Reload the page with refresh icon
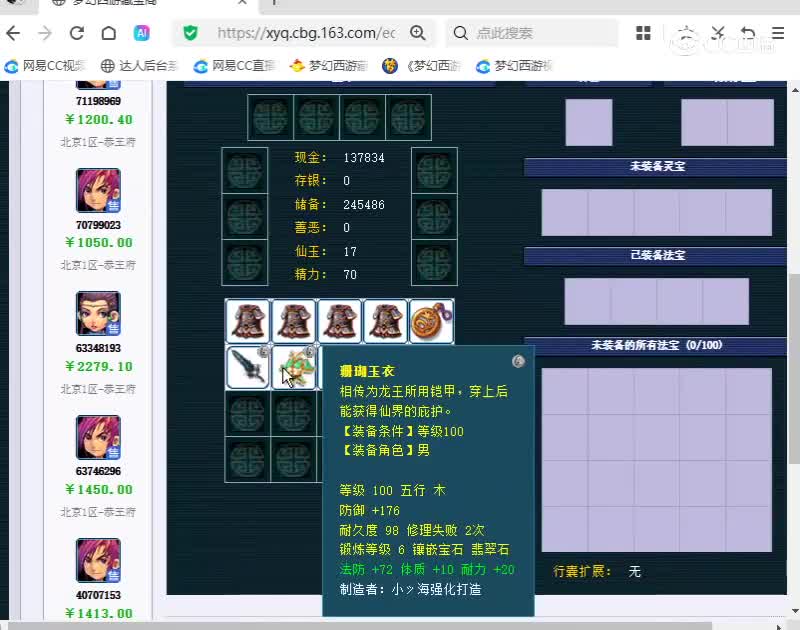800x630 pixels. 77,33
